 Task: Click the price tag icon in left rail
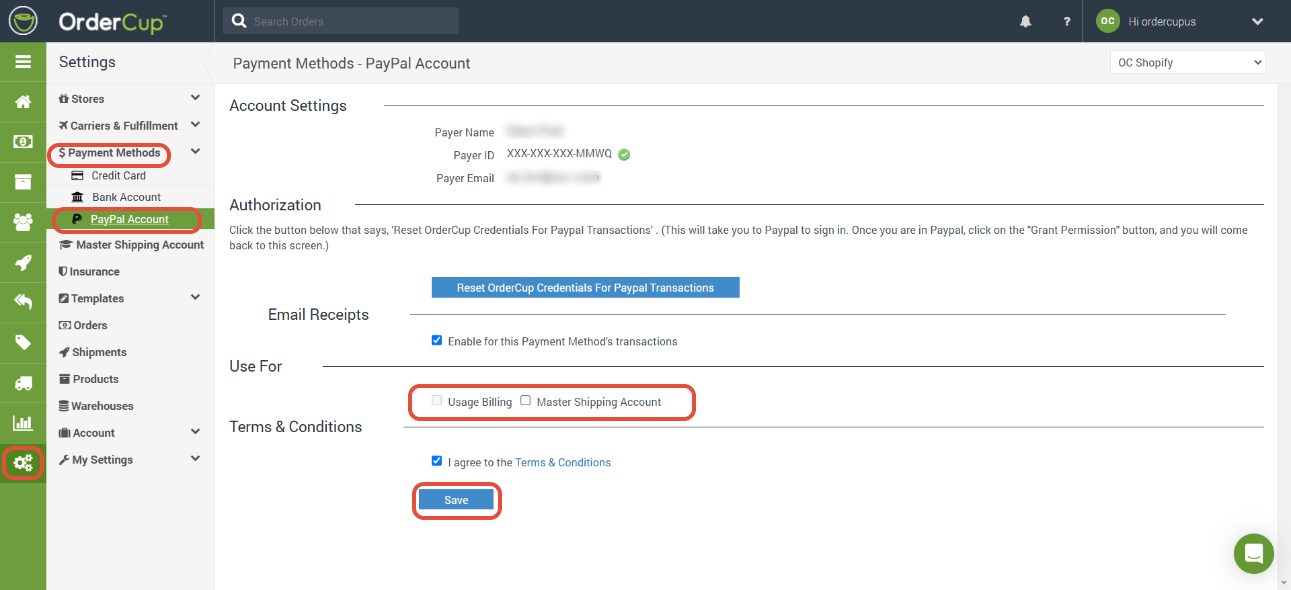[x=23, y=343]
